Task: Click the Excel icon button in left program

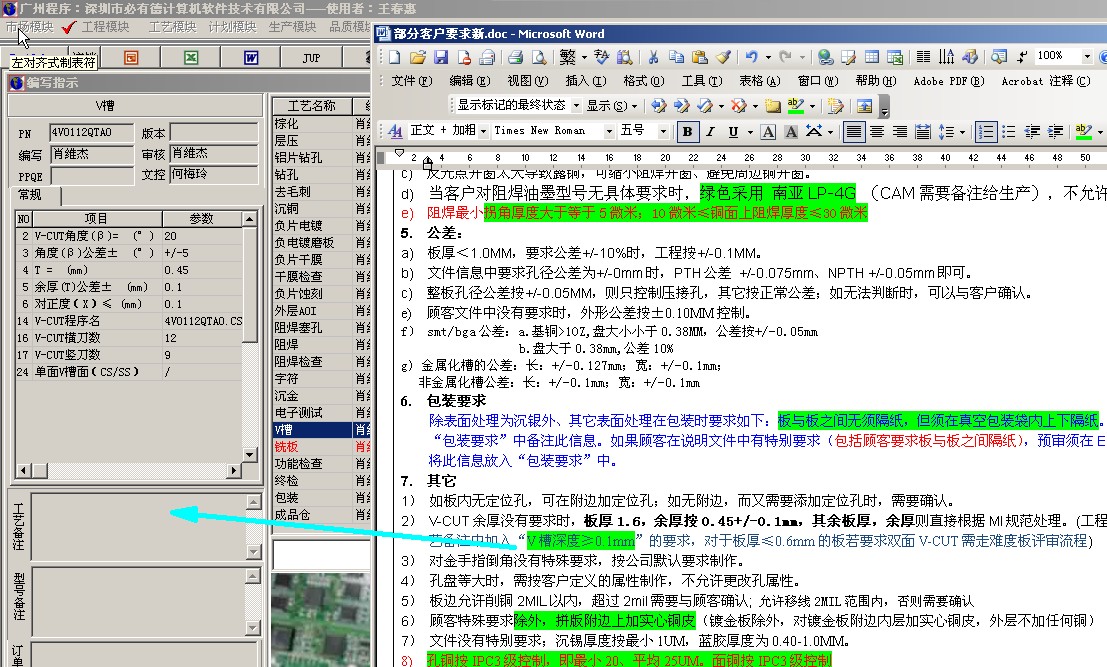Action: (191, 58)
